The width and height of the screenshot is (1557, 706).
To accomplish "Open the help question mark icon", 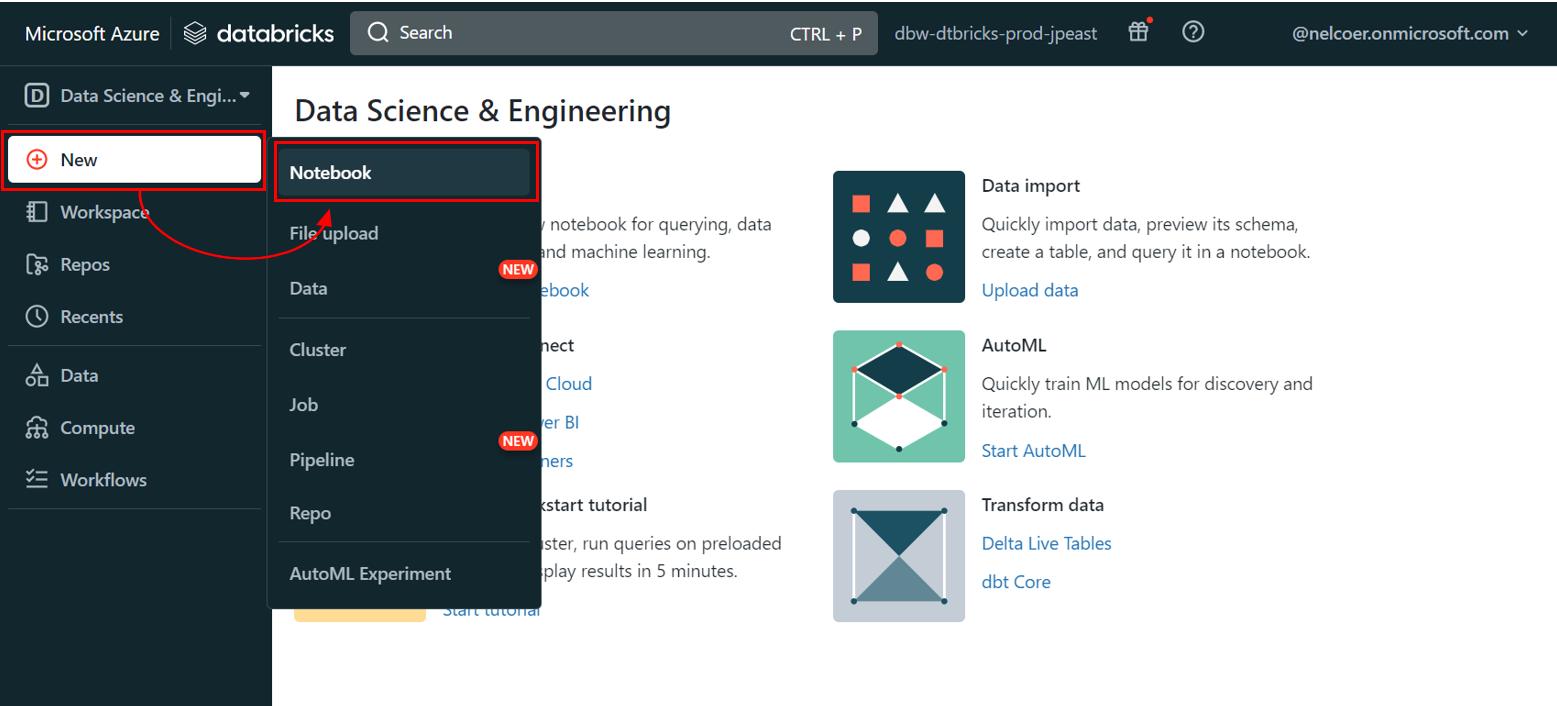I will [1192, 32].
